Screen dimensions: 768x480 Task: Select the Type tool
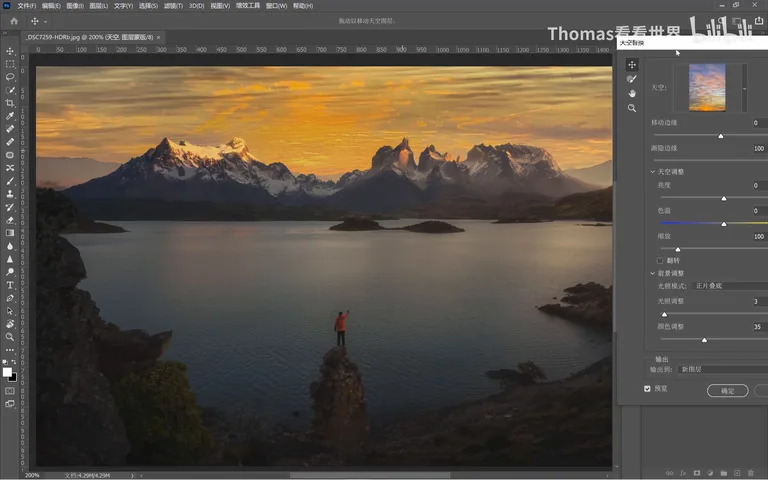10,285
